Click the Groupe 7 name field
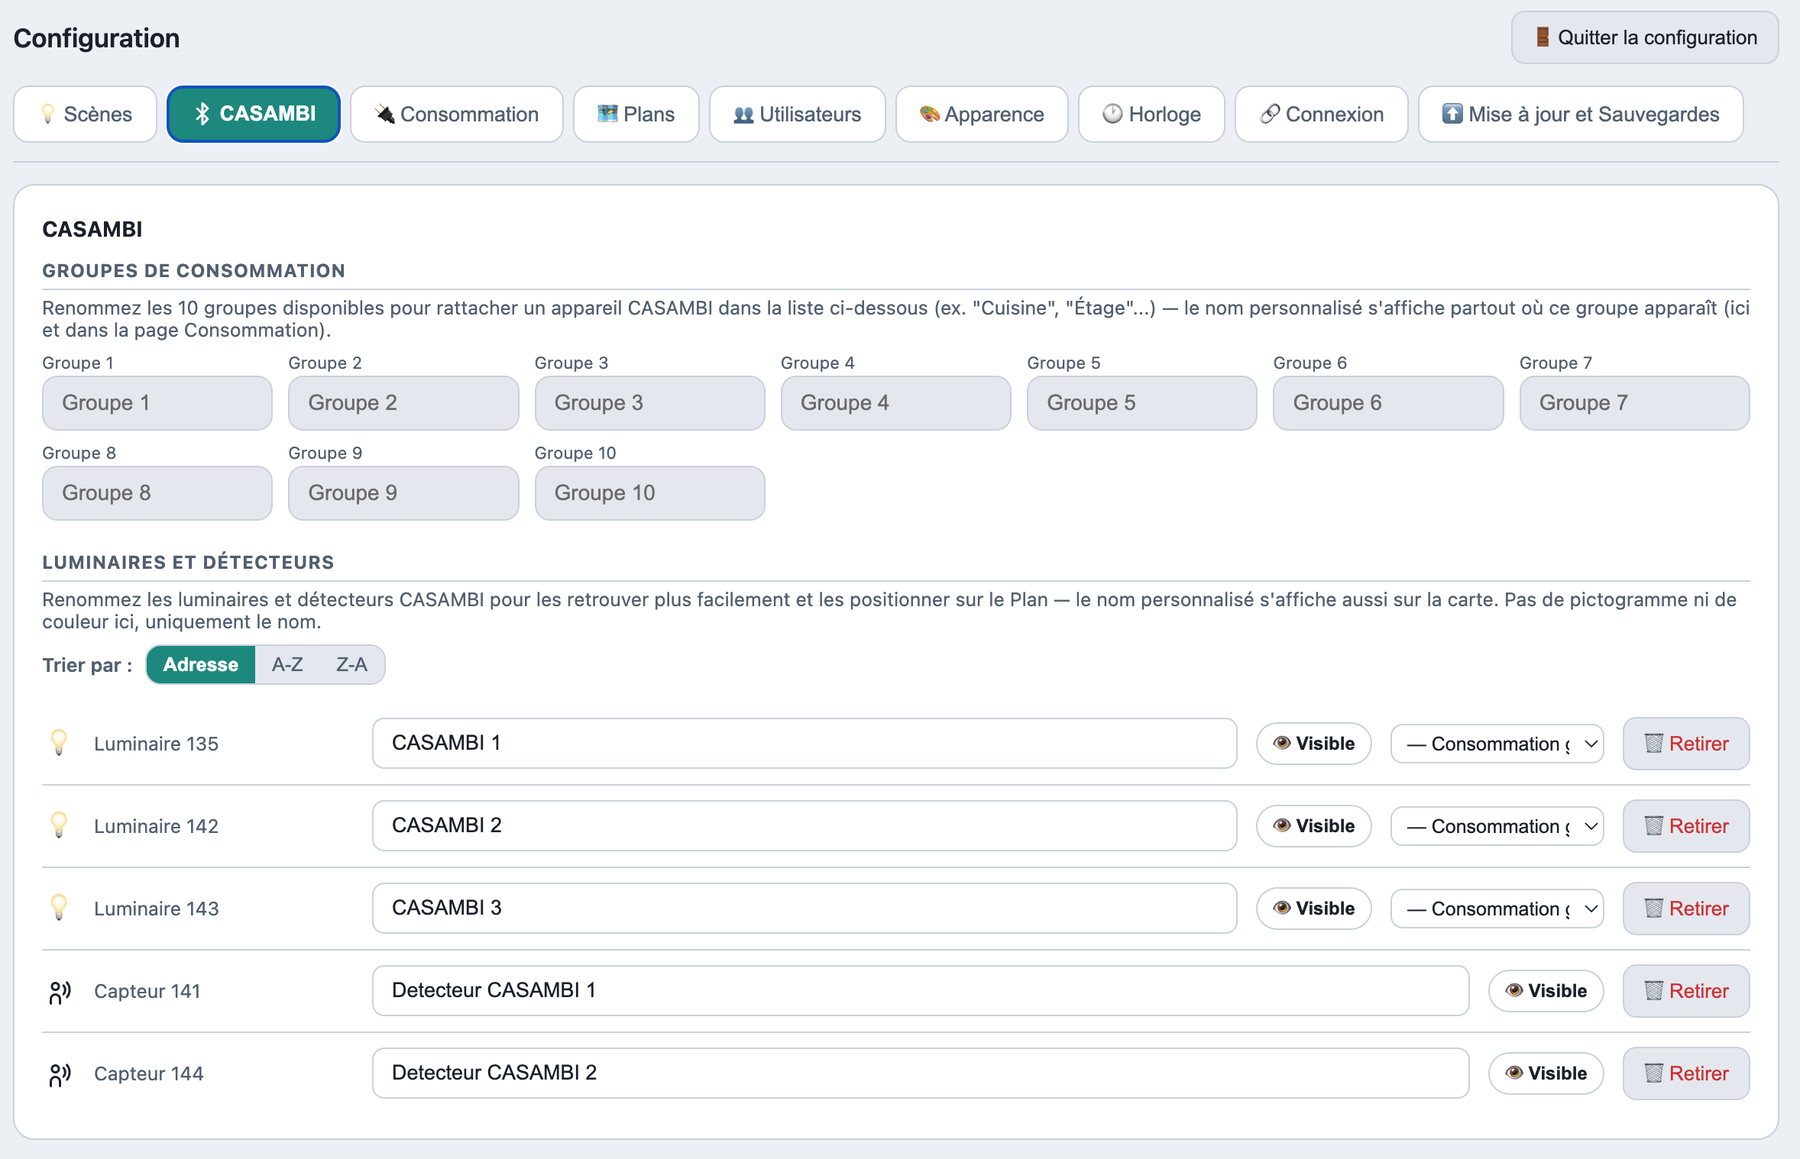1800x1159 pixels. [1634, 403]
